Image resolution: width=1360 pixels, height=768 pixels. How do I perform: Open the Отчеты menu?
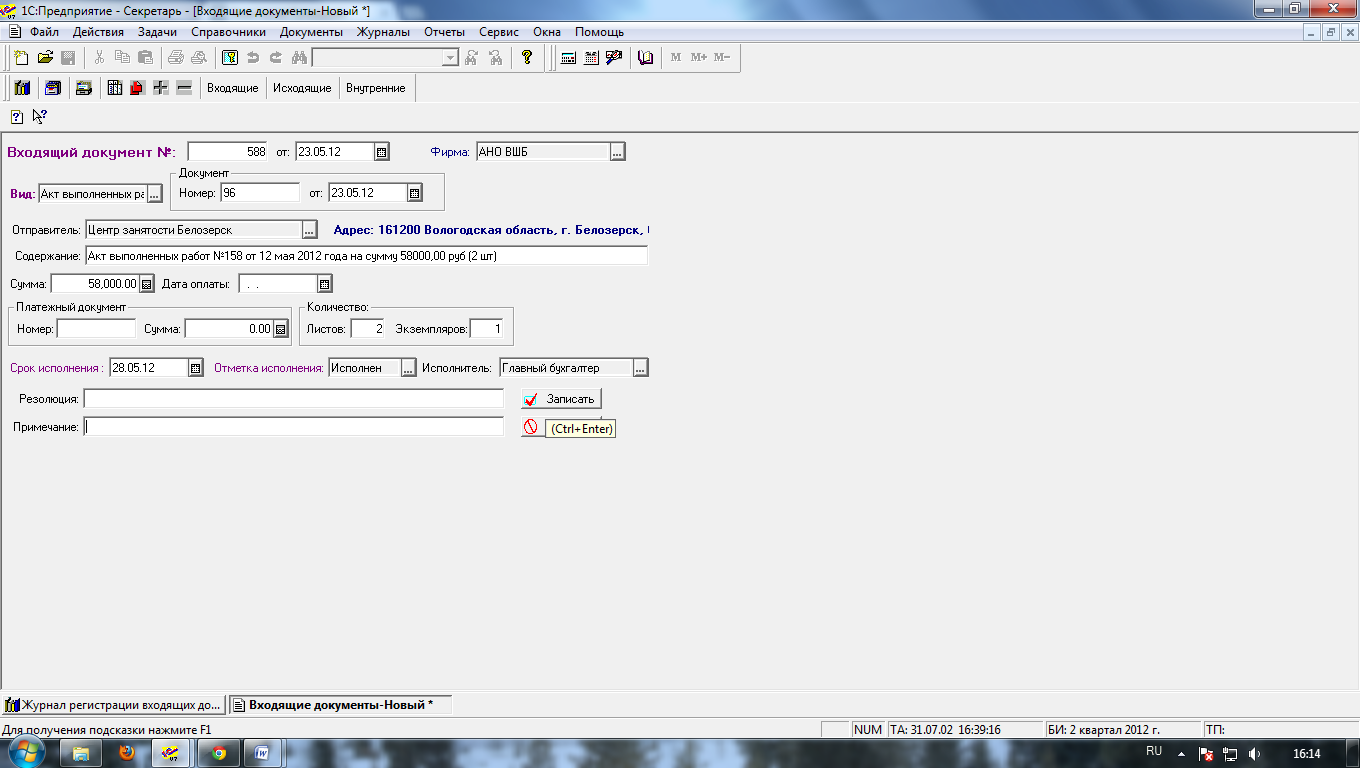click(x=444, y=32)
